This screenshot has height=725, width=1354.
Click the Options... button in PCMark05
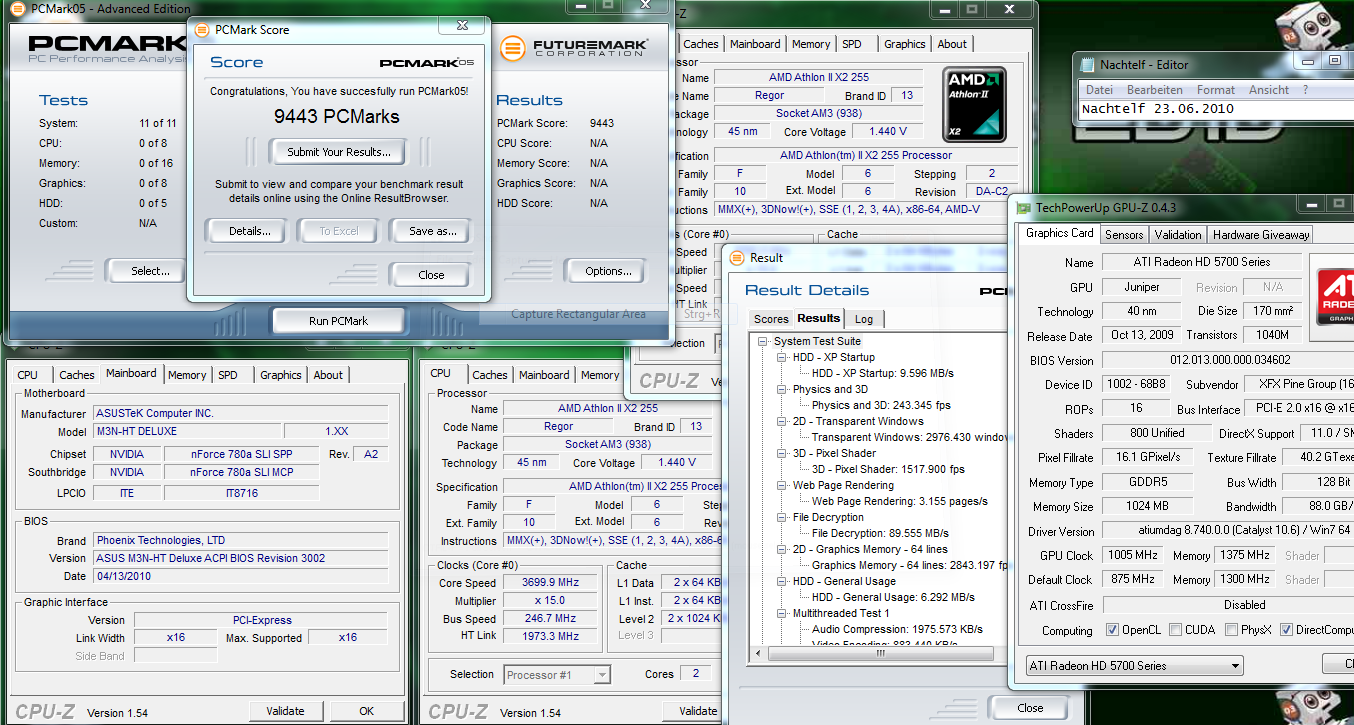pyautogui.click(x=608, y=271)
